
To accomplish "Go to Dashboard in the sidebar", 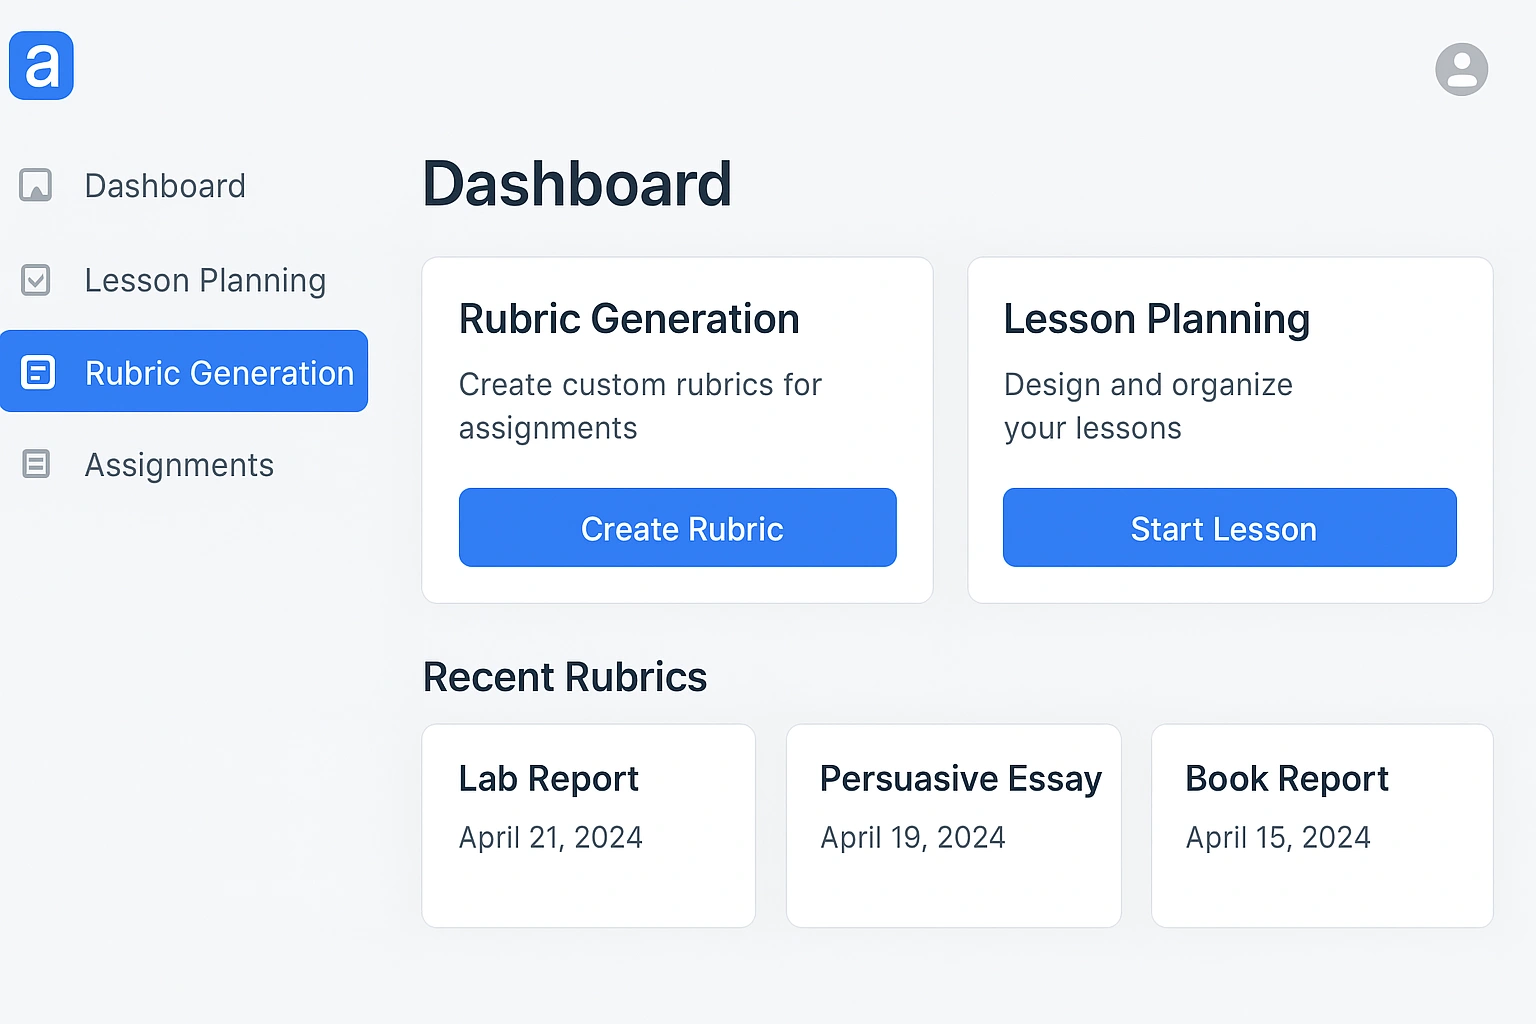I will pos(165,186).
